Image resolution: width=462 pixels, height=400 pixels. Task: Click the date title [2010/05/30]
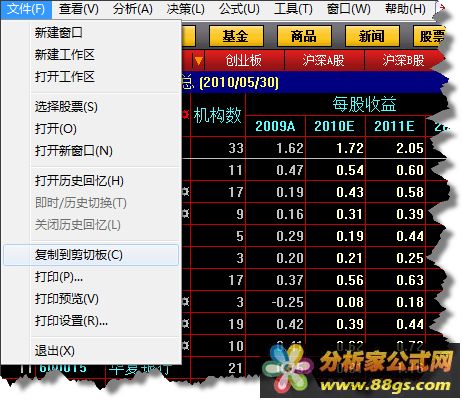tap(239, 82)
